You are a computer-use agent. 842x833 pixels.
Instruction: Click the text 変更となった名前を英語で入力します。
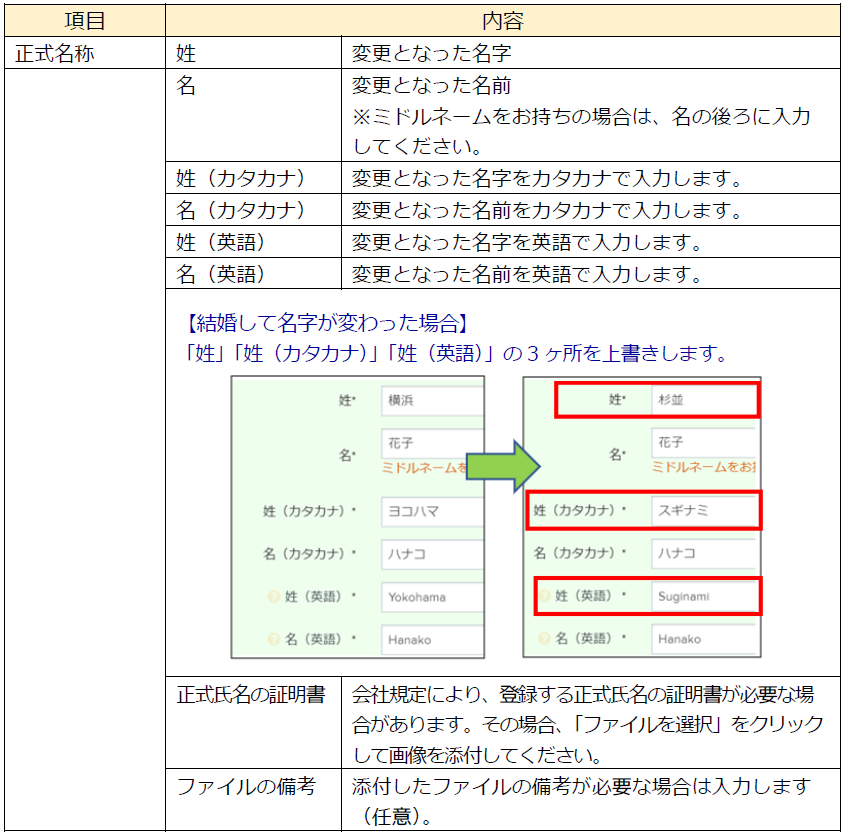click(527, 274)
